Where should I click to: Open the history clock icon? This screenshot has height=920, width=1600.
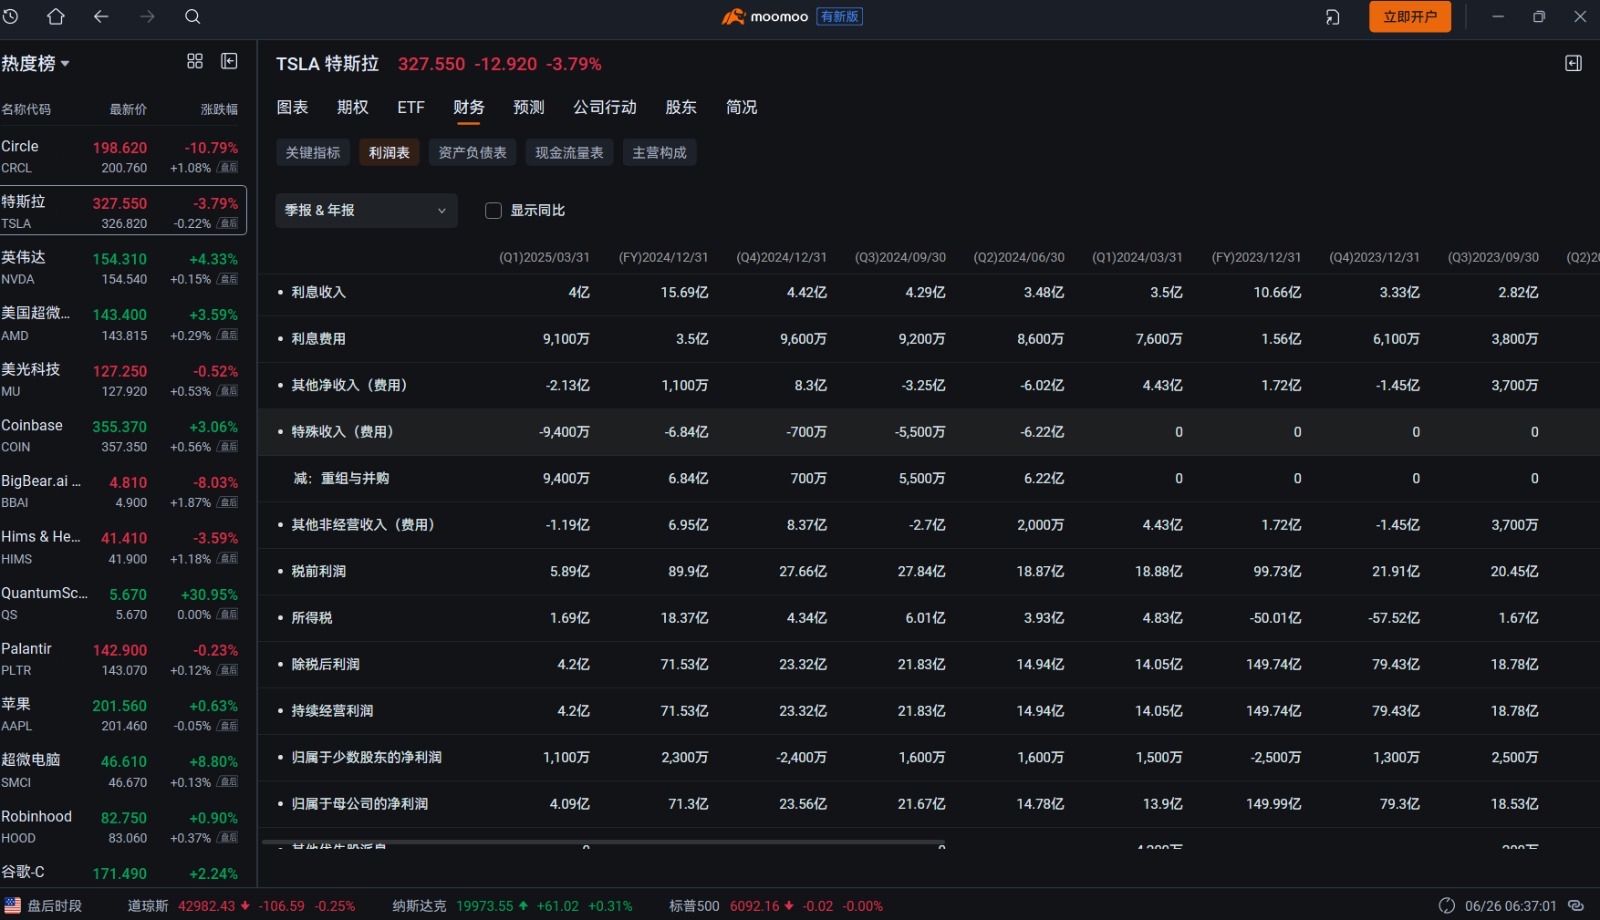(11, 16)
